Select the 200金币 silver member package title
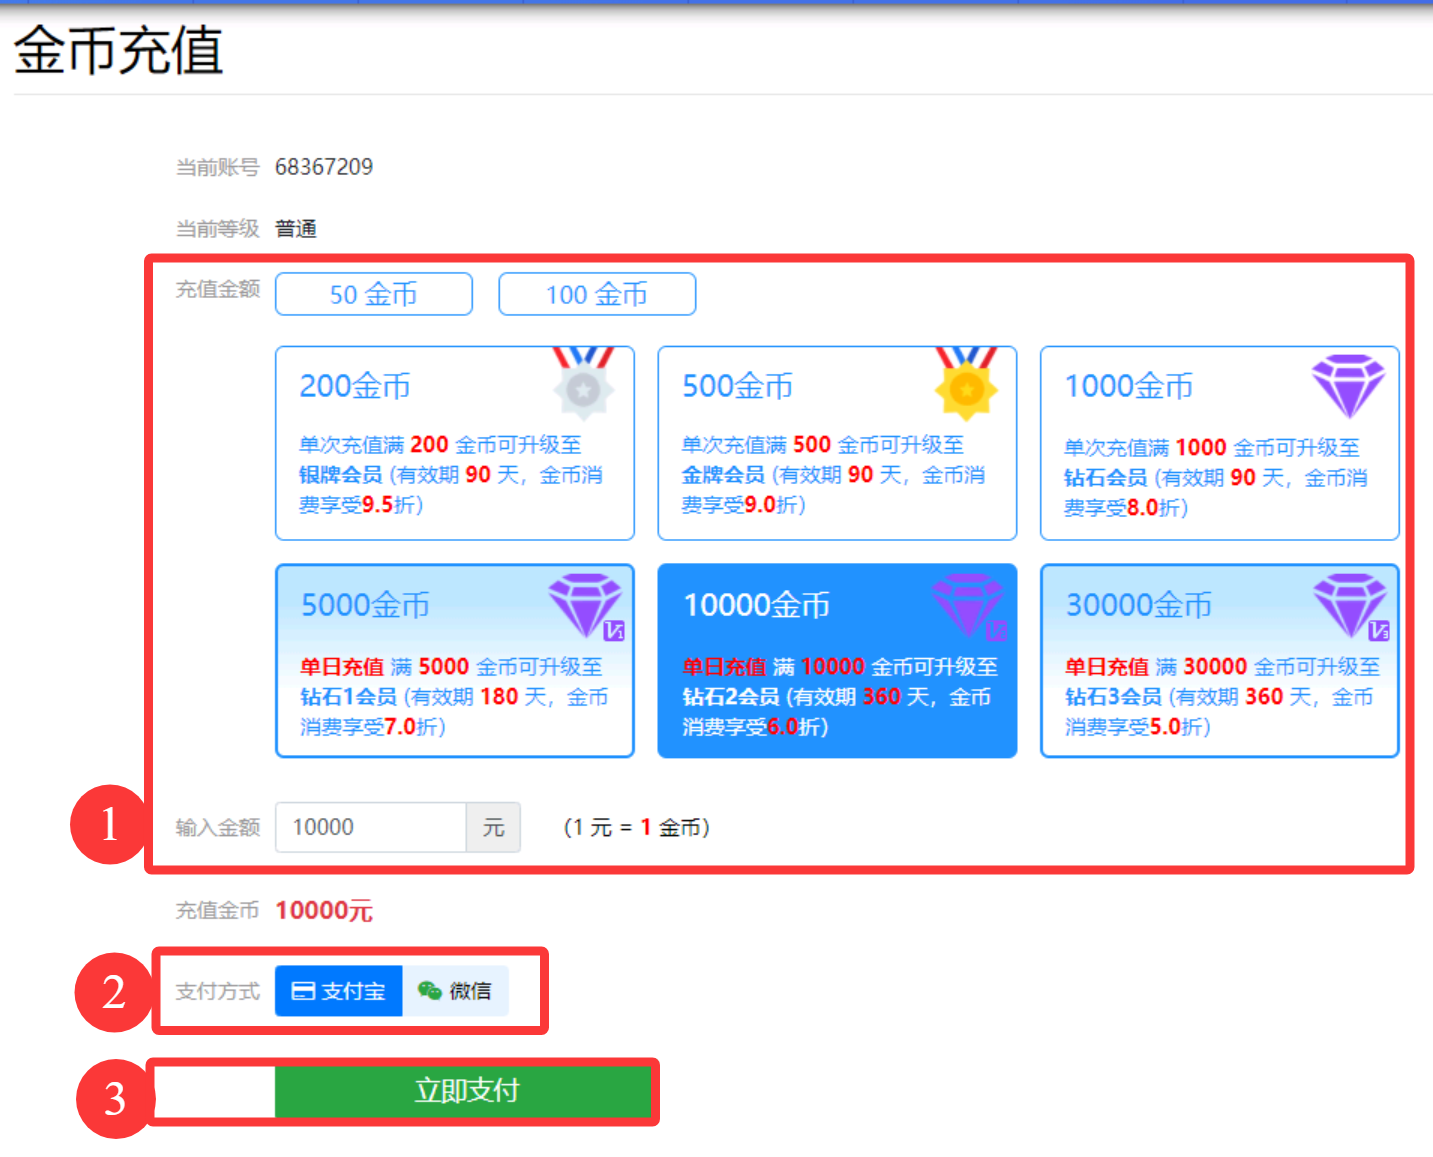The height and width of the screenshot is (1157, 1433). (355, 386)
